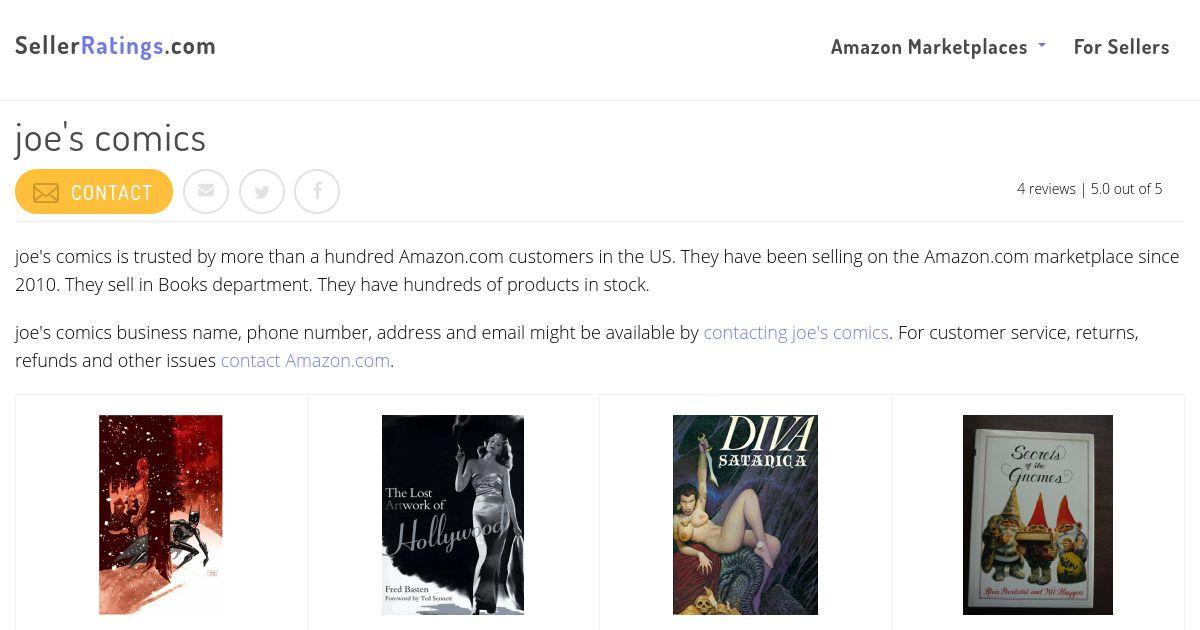
Task: Go to the For Sellers page
Action: 1121,47
